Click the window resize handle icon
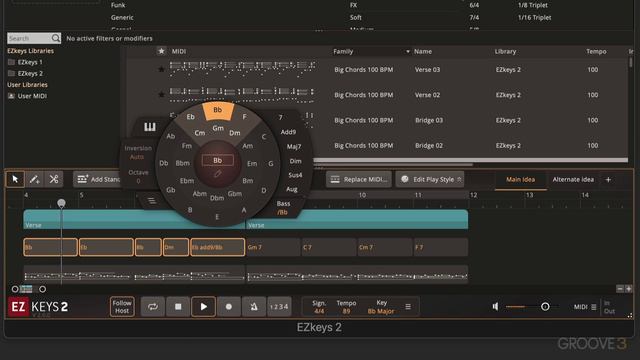This screenshot has width=640, height=360. tap(630, 316)
